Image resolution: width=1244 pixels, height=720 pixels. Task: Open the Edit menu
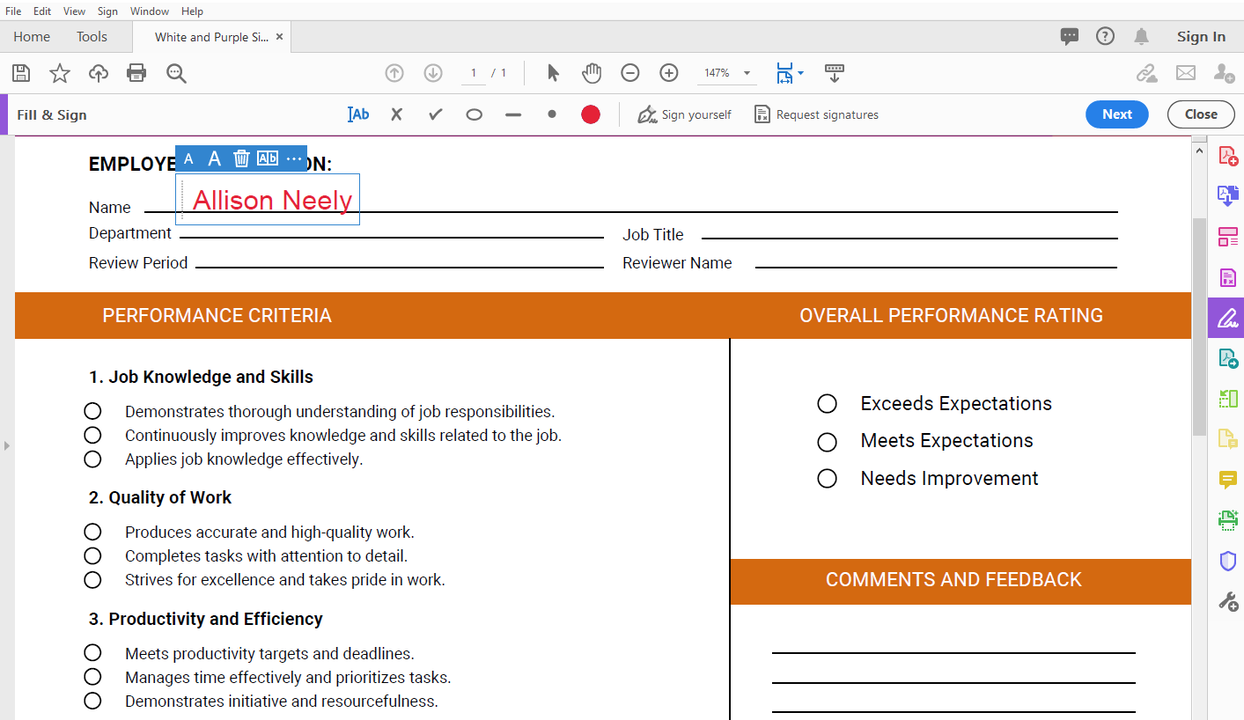tap(41, 11)
